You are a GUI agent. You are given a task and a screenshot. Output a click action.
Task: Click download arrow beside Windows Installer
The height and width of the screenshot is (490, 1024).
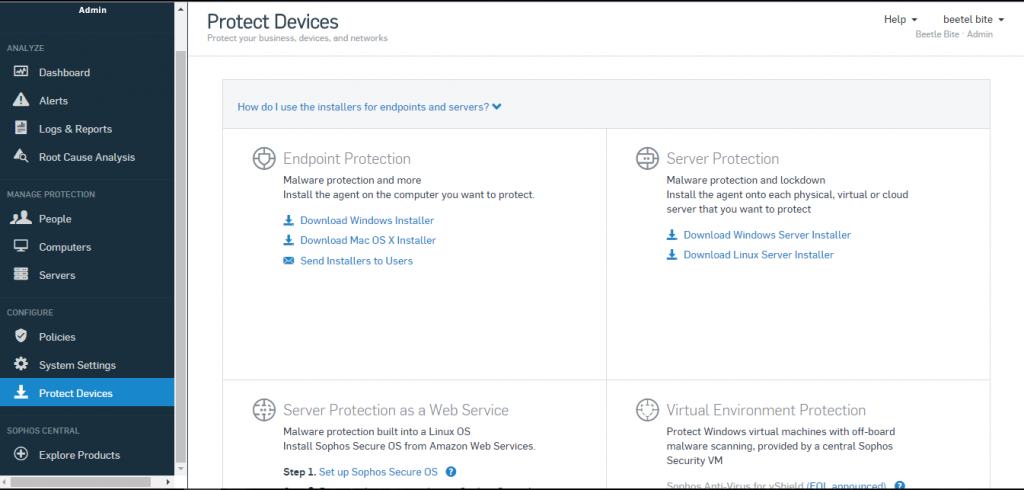[289, 221]
